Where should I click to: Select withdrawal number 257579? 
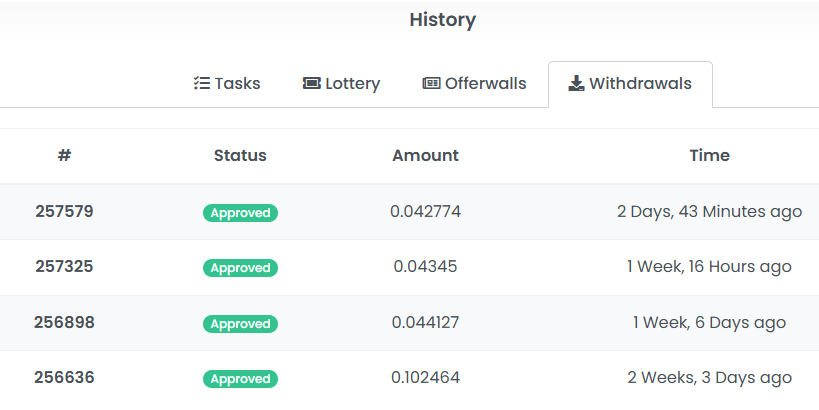(64, 211)
